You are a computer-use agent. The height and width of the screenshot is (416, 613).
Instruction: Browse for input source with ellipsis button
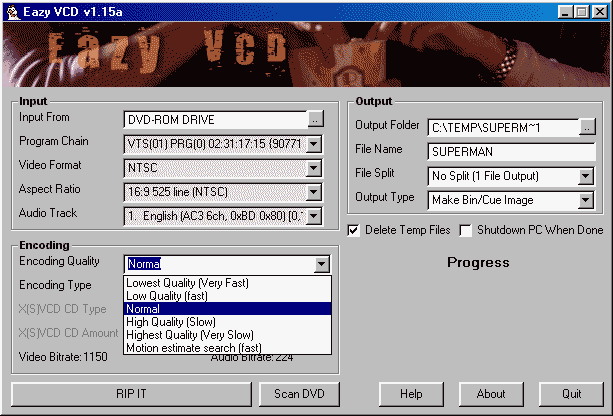tap(315, 120)
